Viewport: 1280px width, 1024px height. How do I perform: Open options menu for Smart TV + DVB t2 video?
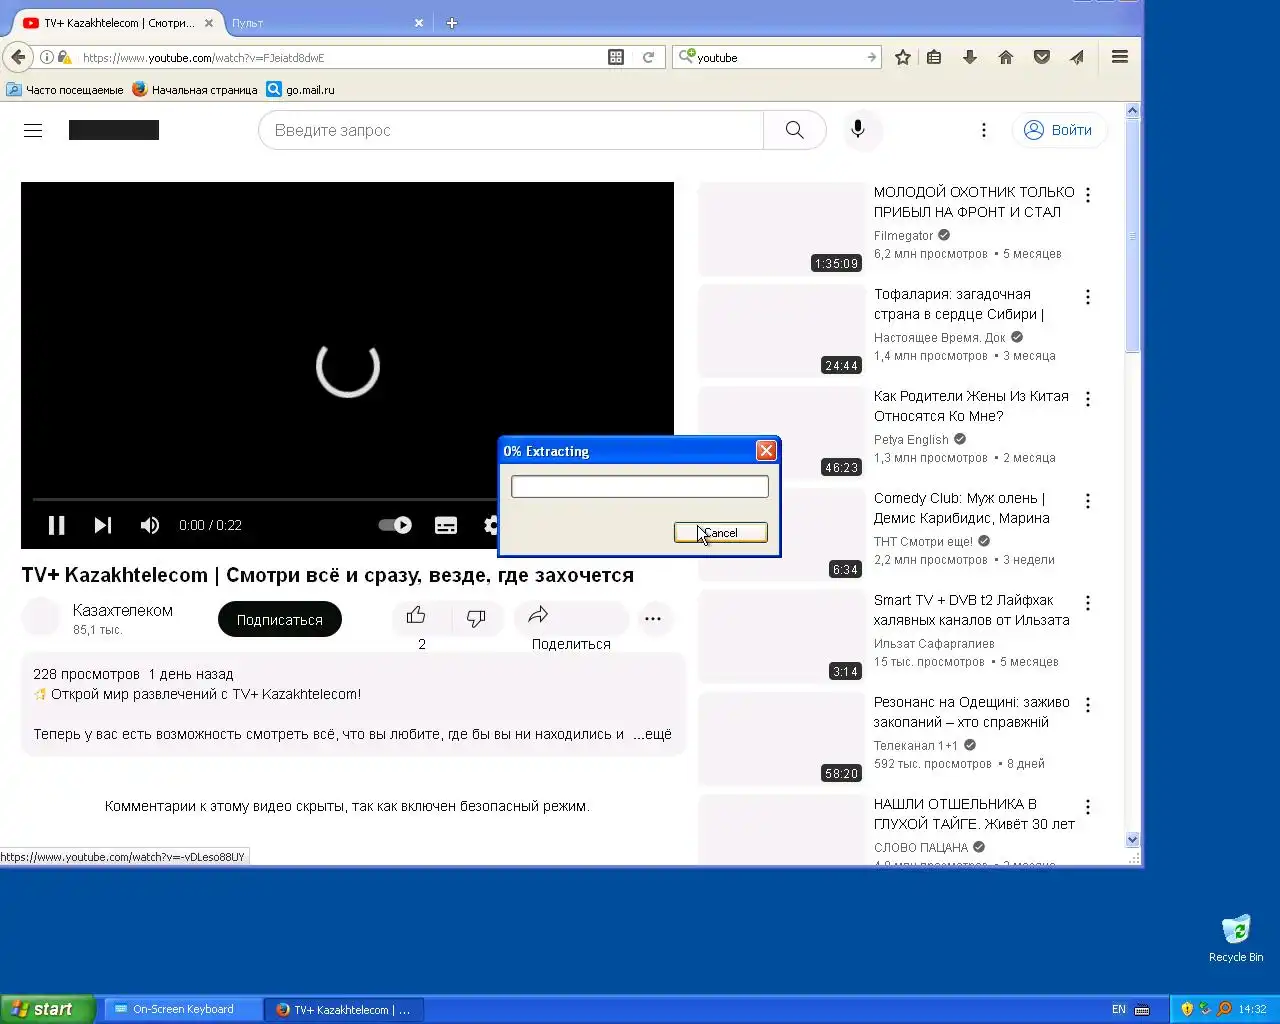click(x=1088, y=603)
